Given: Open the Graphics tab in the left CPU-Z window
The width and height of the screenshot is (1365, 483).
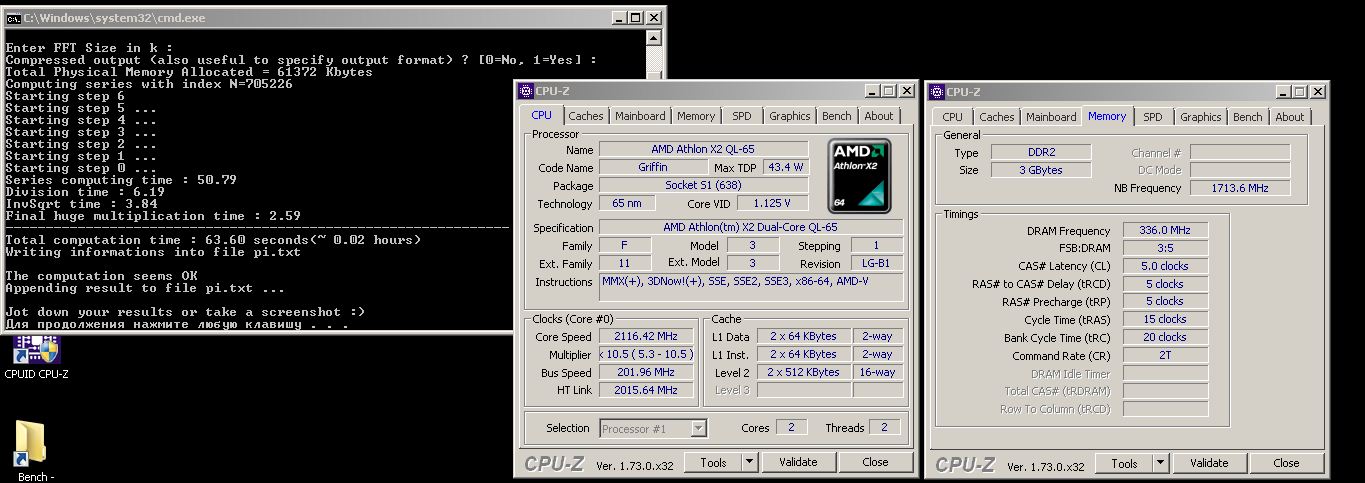Looking at the screenshot, I should [x=789, y=116].
